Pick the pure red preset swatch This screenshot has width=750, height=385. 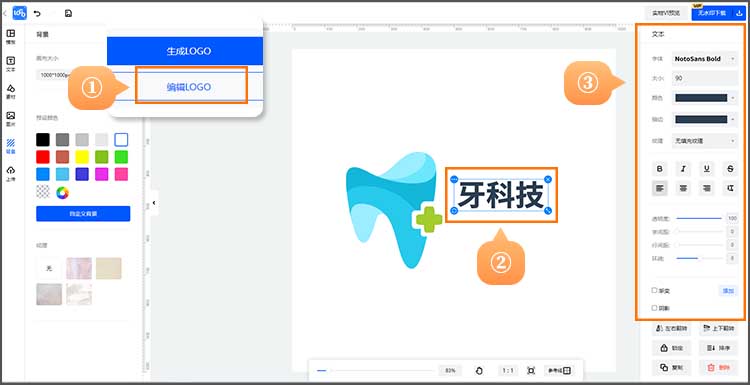tap(43, 157)
